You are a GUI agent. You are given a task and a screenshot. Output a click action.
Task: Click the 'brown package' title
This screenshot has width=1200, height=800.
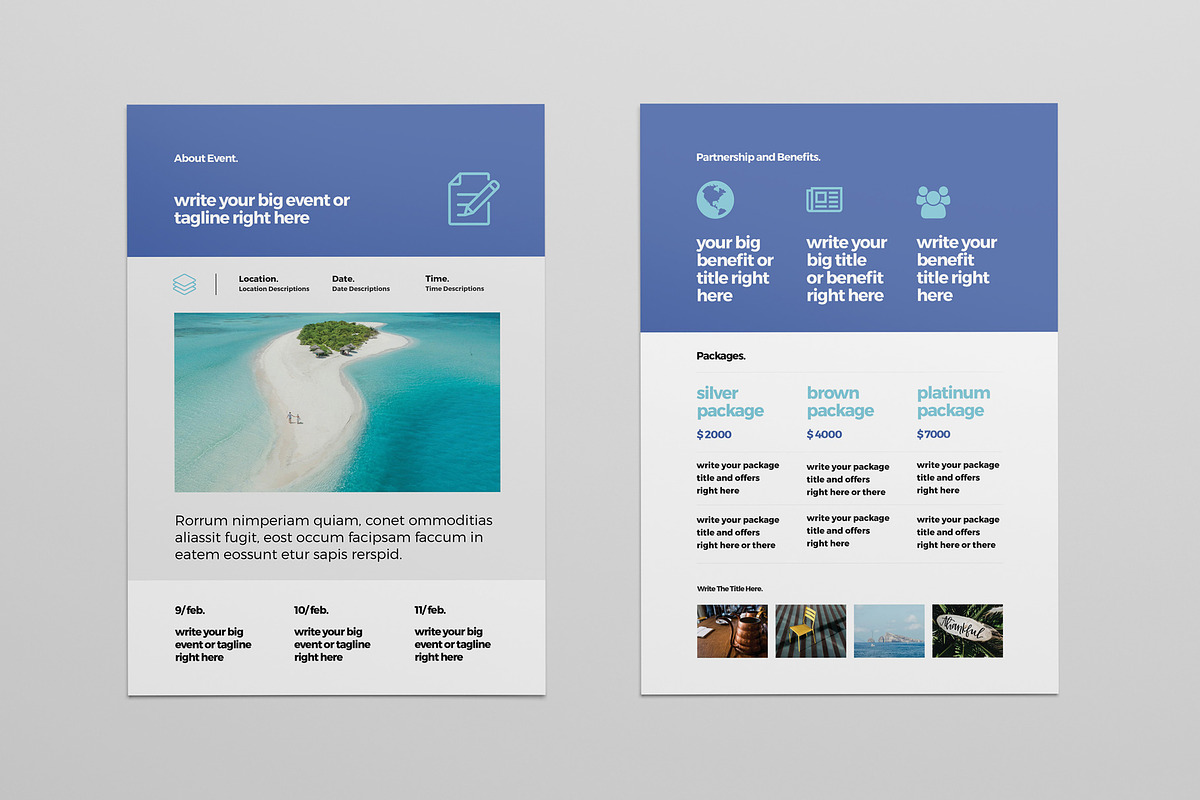840,402
